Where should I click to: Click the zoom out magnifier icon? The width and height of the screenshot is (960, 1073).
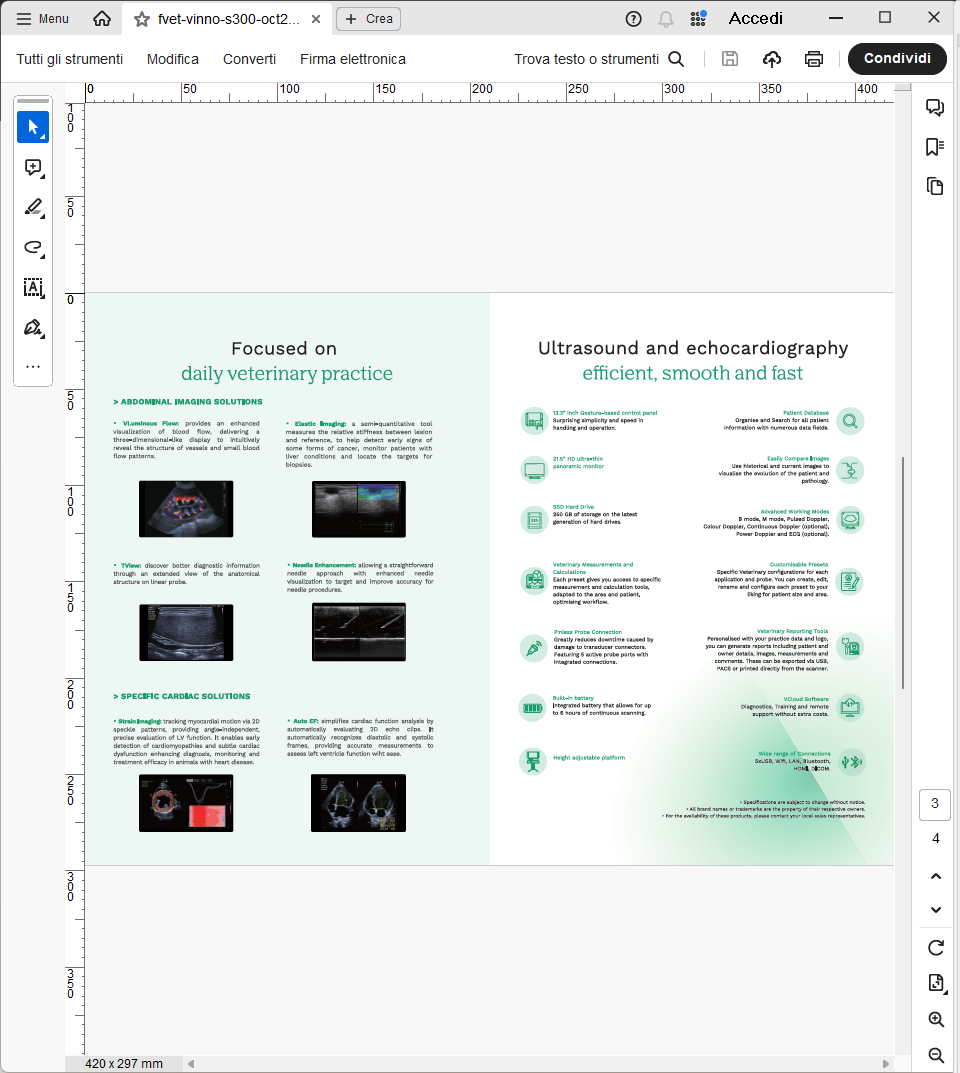point(936,1055)
